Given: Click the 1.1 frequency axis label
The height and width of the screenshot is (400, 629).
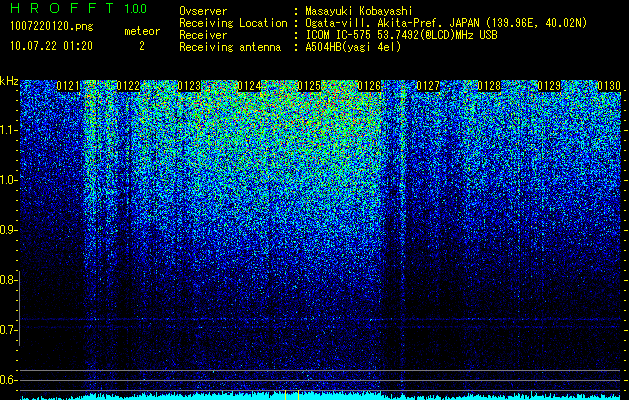Looking at the screenshot, I should pyautogui.click(x=8, y=130).
